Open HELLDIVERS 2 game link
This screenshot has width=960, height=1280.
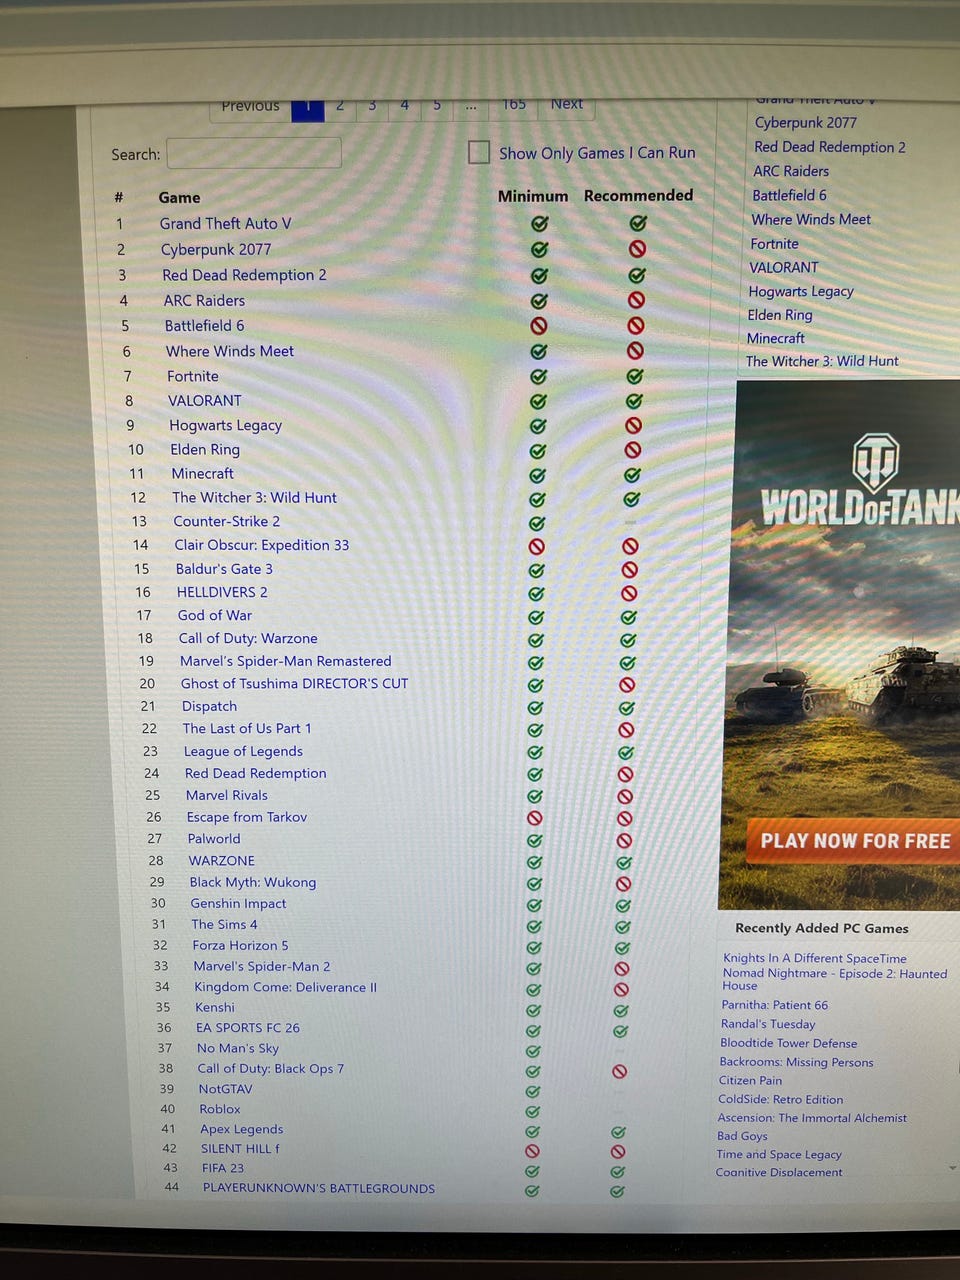tap(222, 592)
